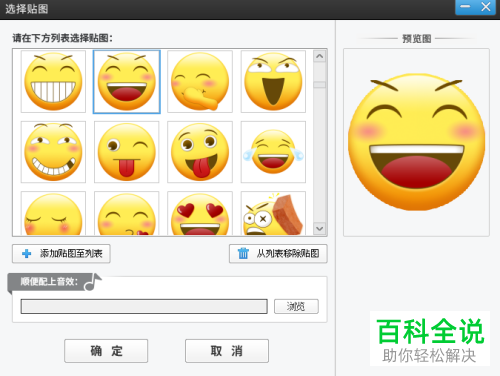The width and height of the screenshot is (500, 376).
Task: Click the sticker list scroll down arrow
Action: pos(320,229)
